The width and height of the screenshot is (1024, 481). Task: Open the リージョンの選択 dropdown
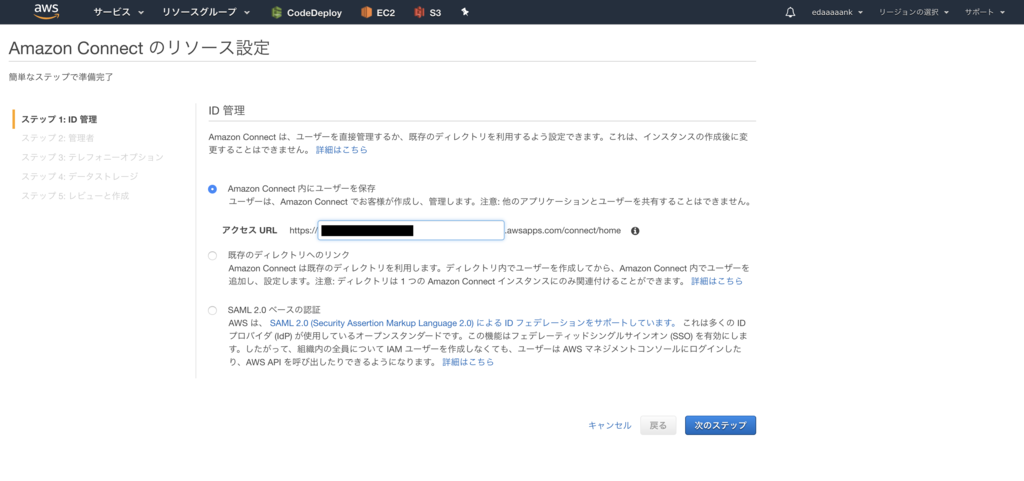point(914,12)
